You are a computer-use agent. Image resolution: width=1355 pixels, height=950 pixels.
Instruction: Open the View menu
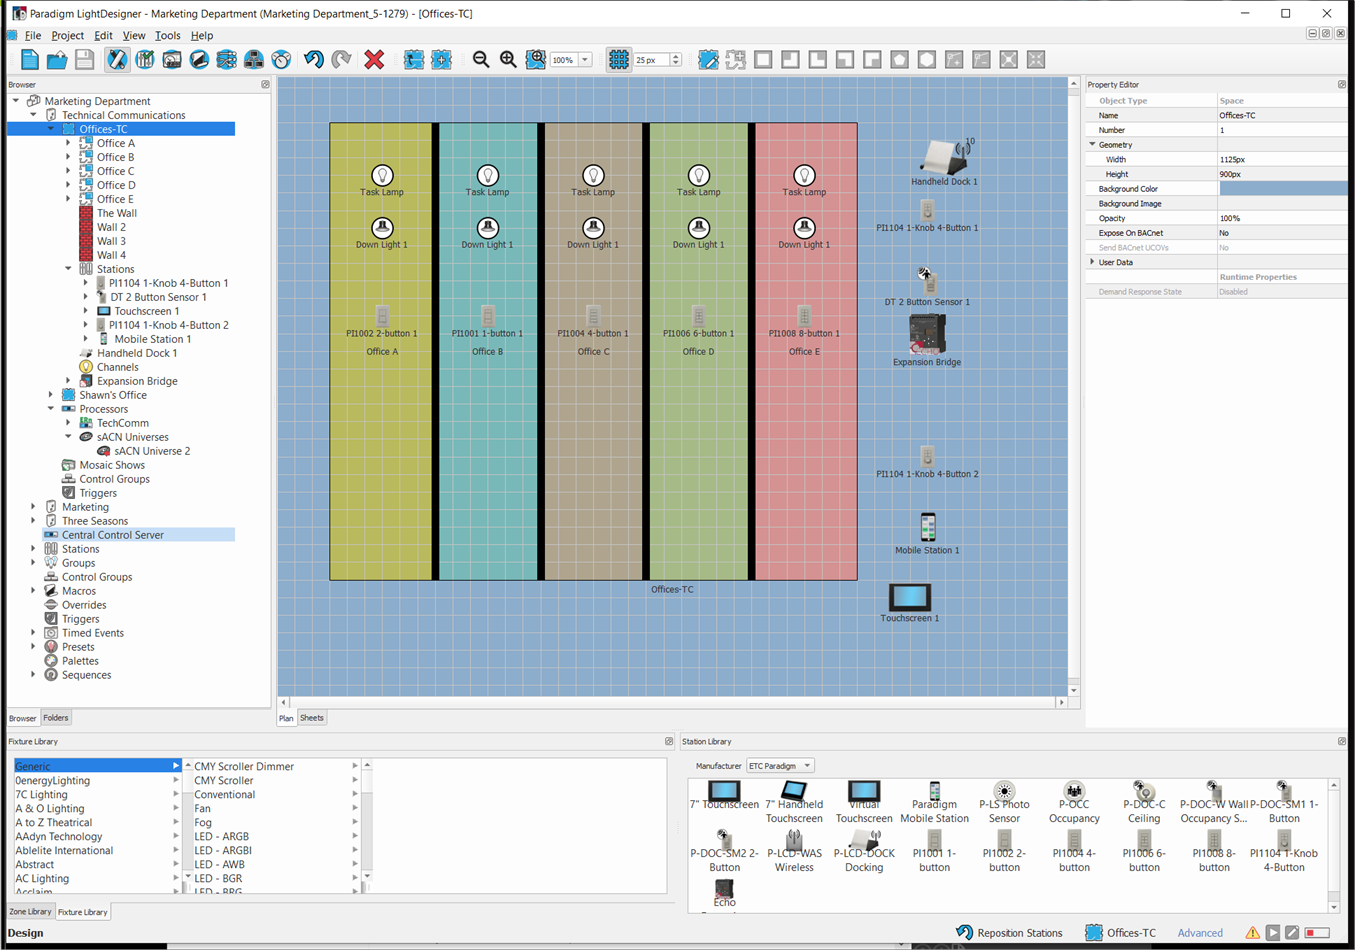(133, 35)
